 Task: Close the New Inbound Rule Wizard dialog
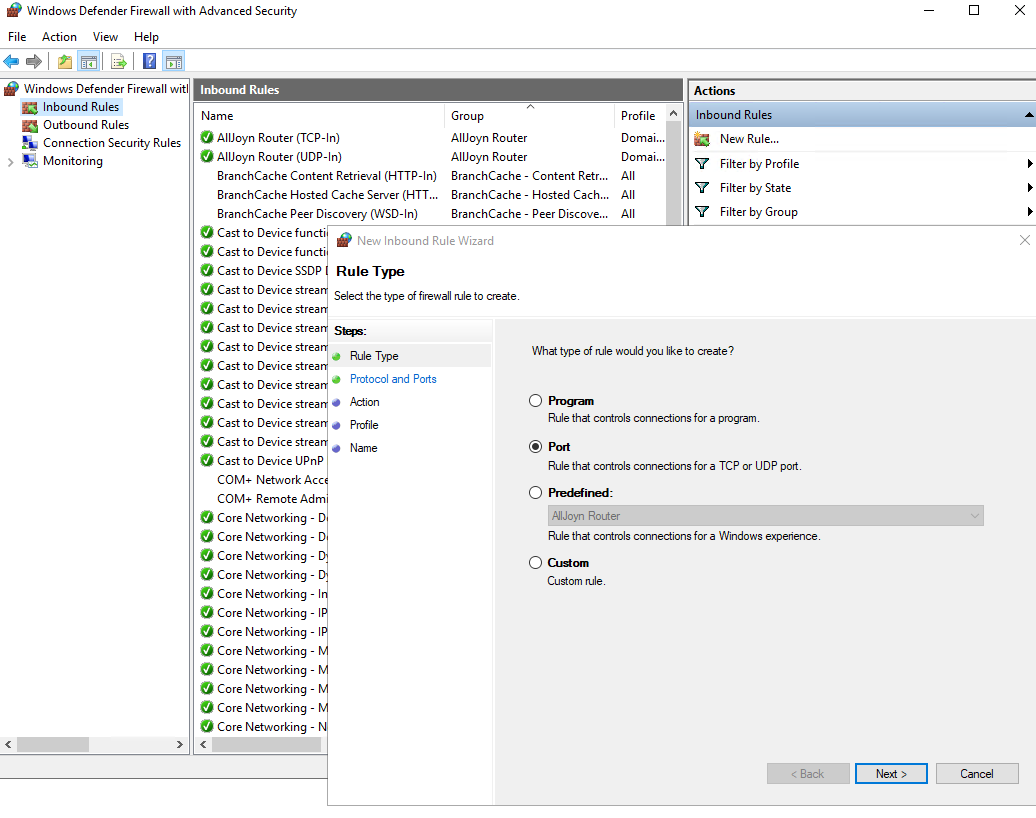[x=1025, y=240]
